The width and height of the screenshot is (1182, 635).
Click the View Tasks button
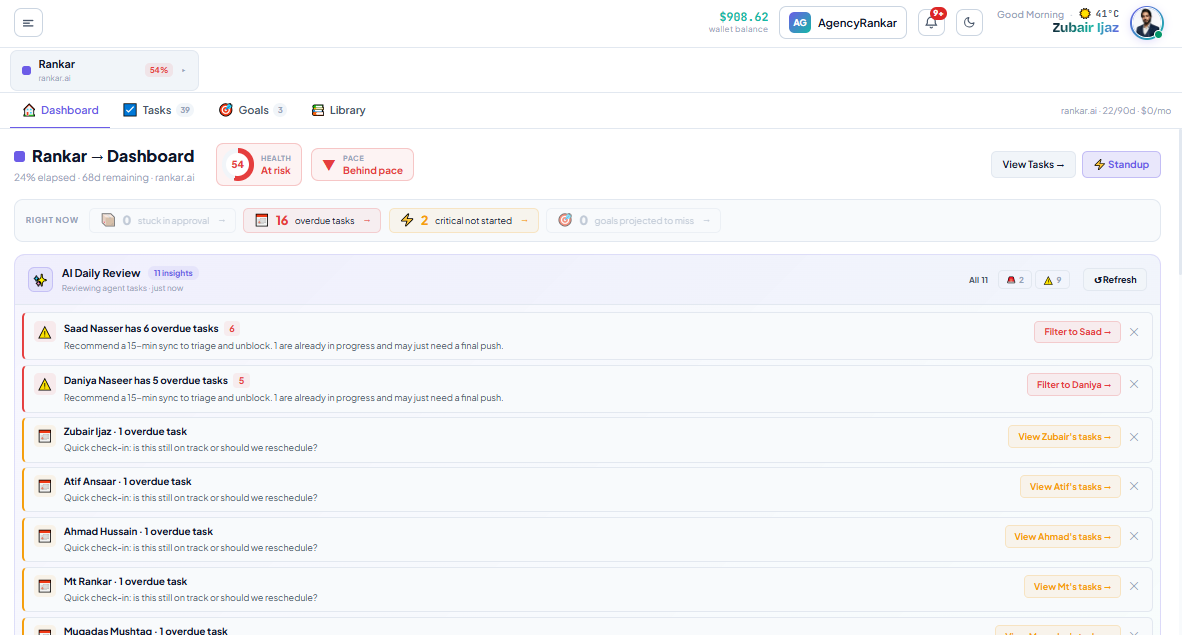click(1033, 164)
